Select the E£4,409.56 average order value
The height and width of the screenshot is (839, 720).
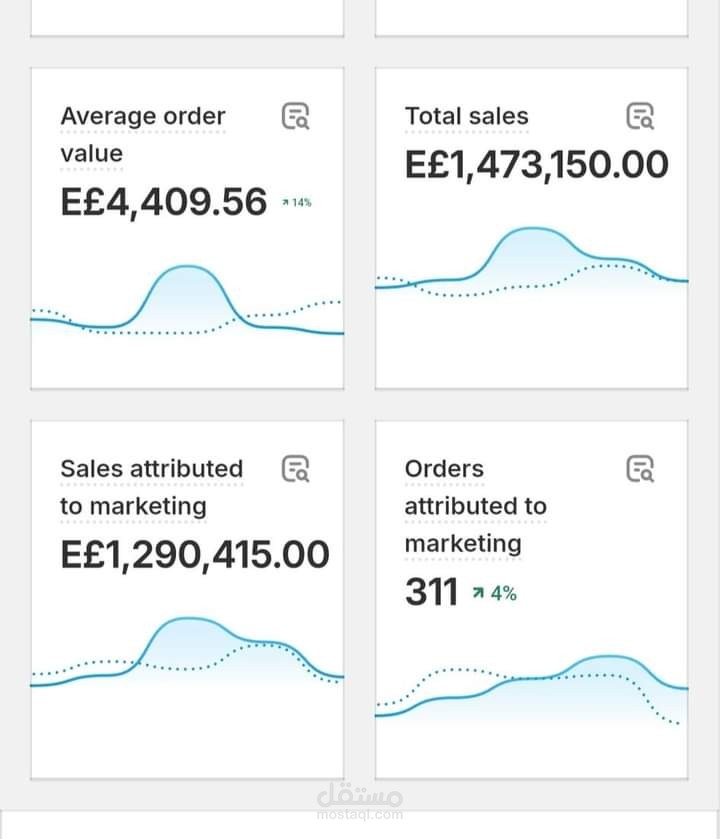[164, 202]
